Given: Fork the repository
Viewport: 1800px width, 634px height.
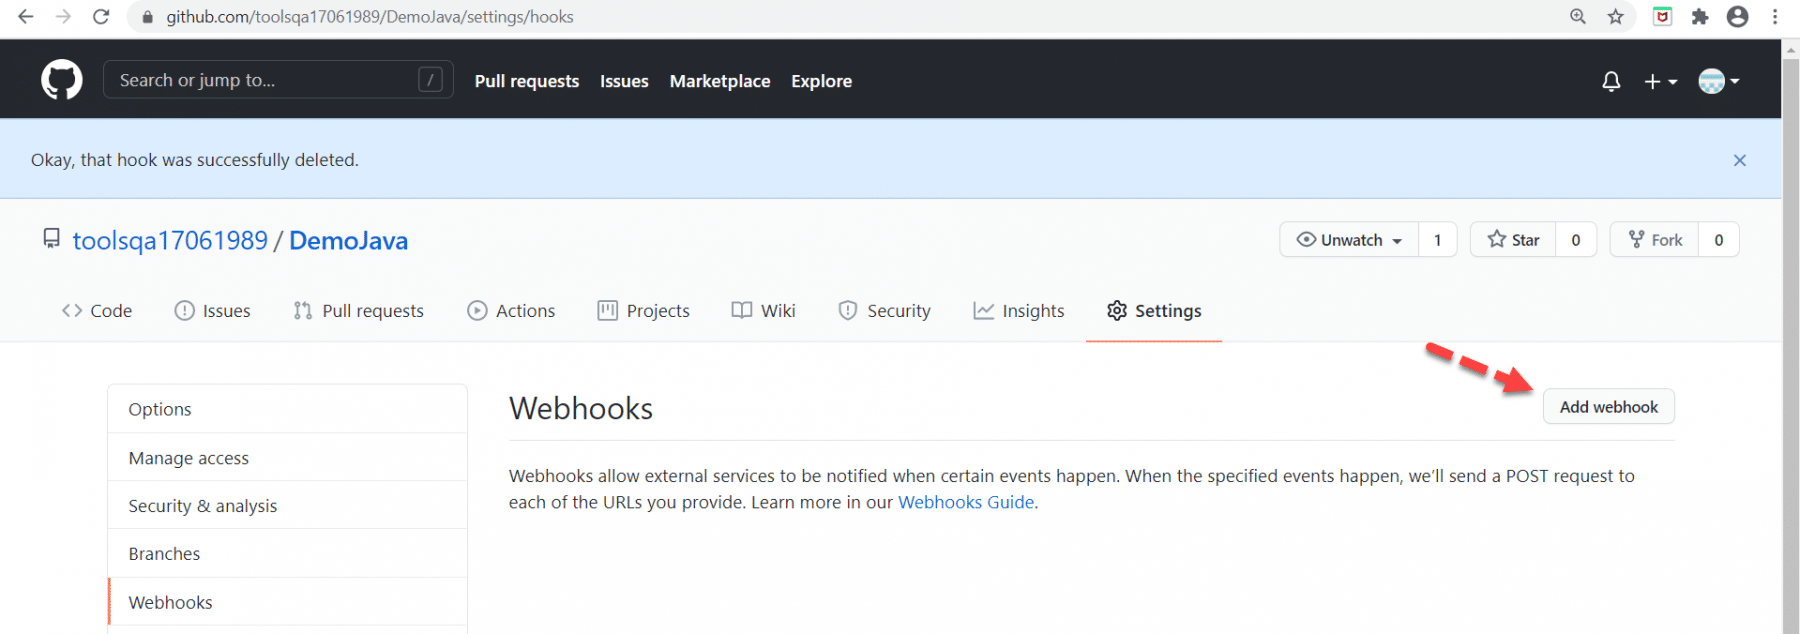Looking at the screenshot, I should point(1655,240).
